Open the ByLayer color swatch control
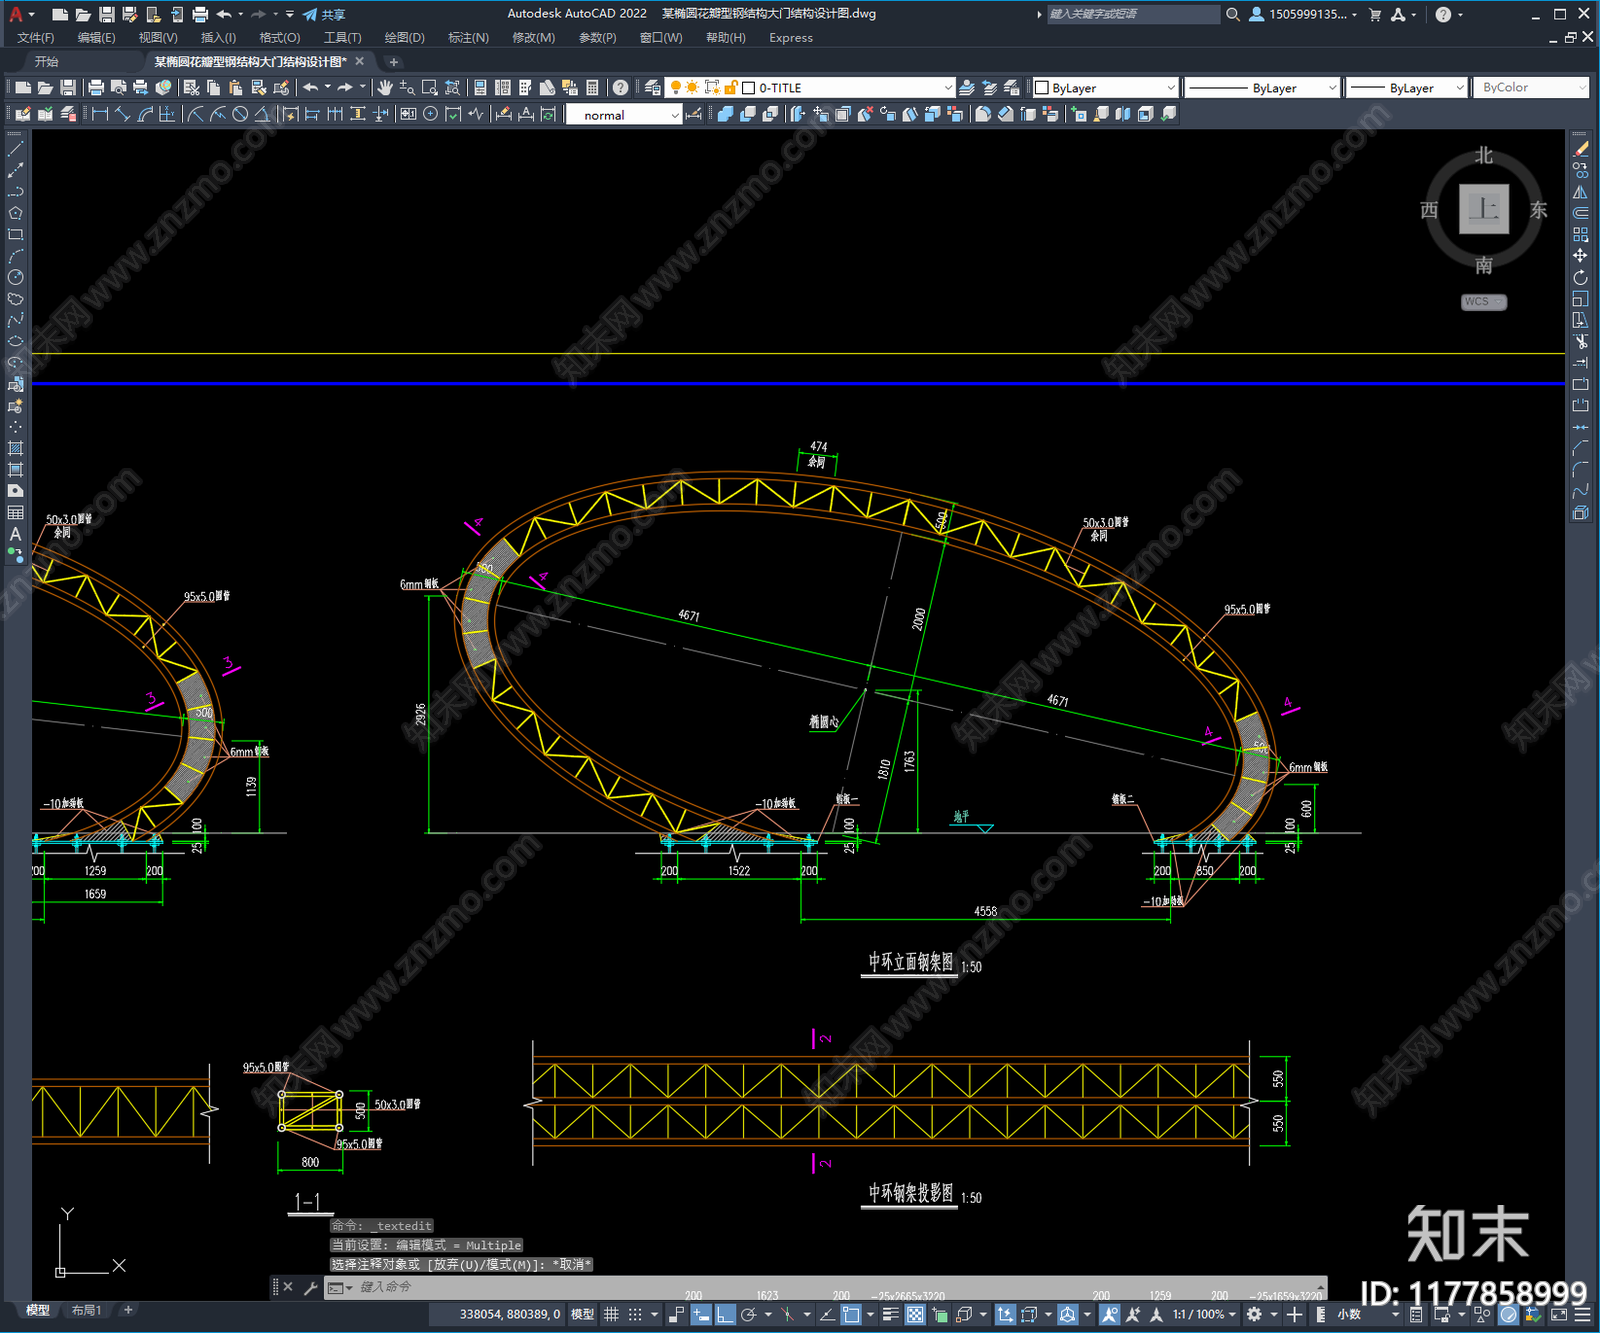Viewport: 1600px width, 1333px height. 1105,88
